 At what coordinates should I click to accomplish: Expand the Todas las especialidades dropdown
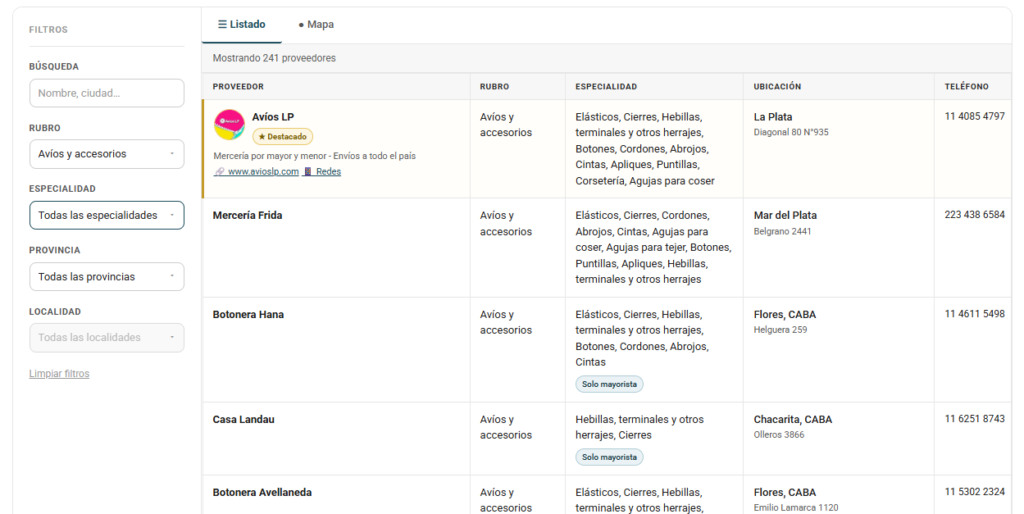point(106,216)
